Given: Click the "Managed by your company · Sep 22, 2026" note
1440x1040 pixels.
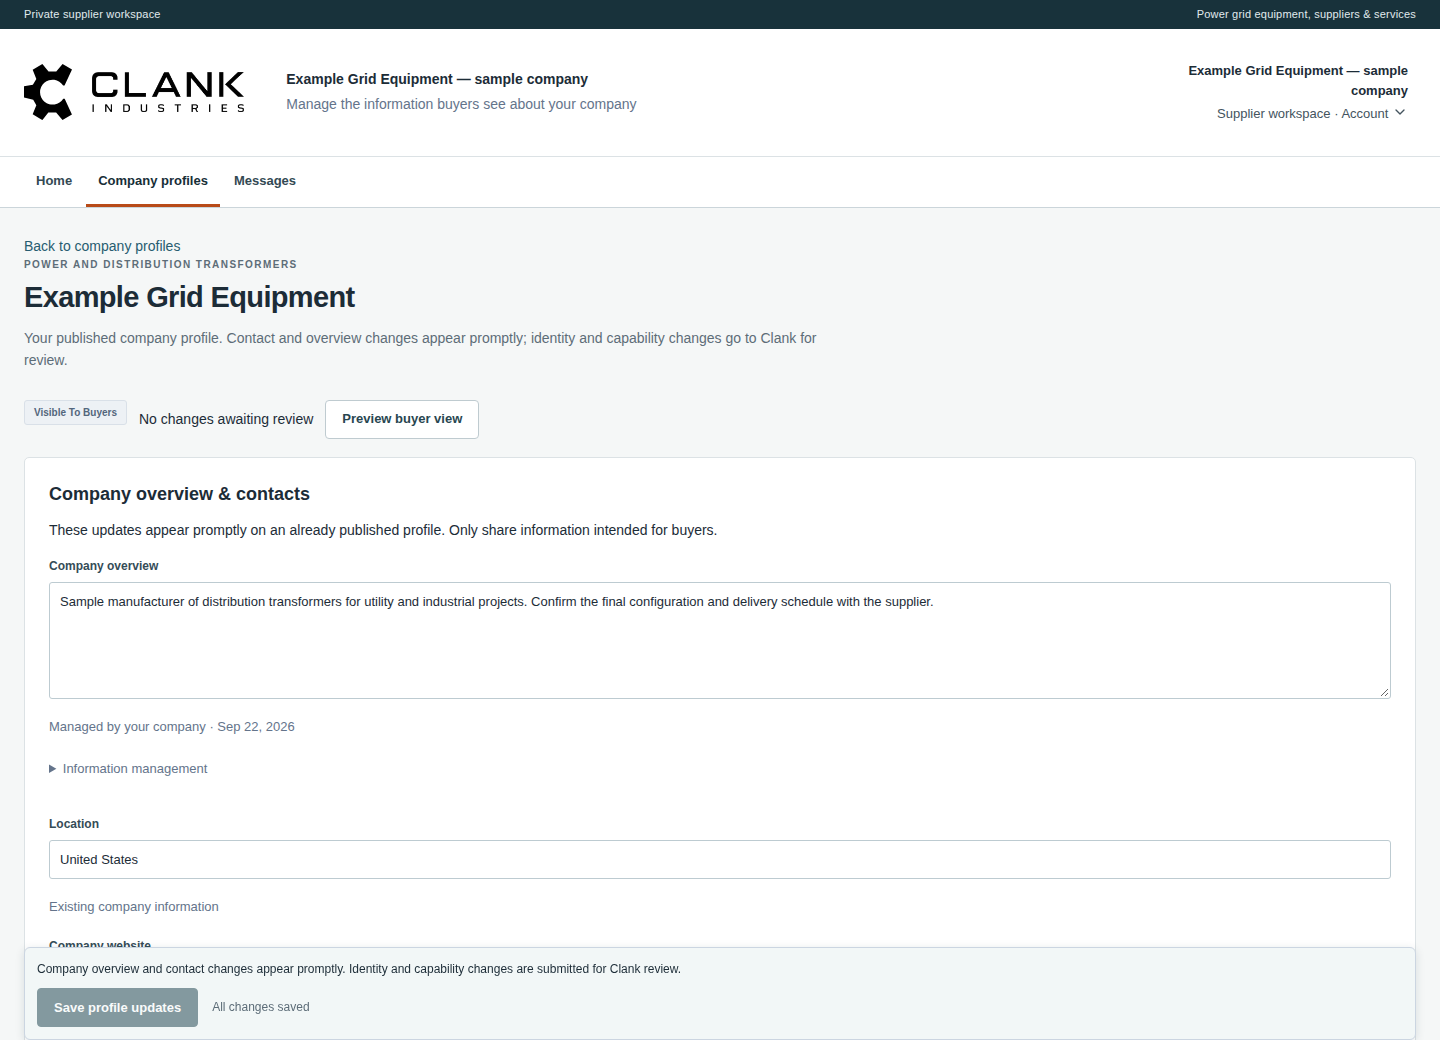Looking at the screenshot, I should point(172,727).
